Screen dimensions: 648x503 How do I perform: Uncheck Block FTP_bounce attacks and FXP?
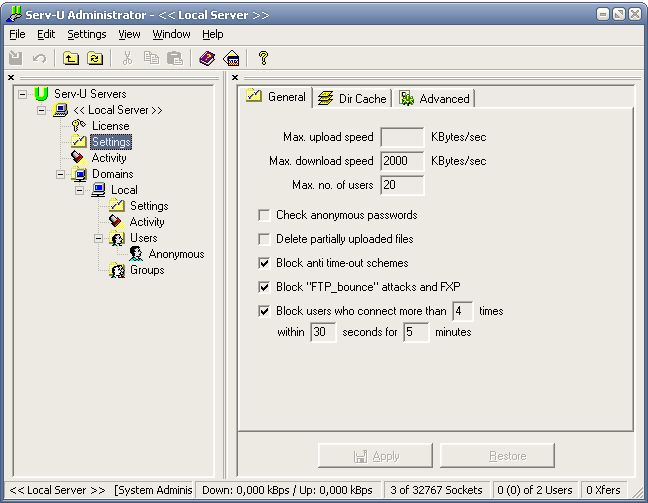point(264,287)
